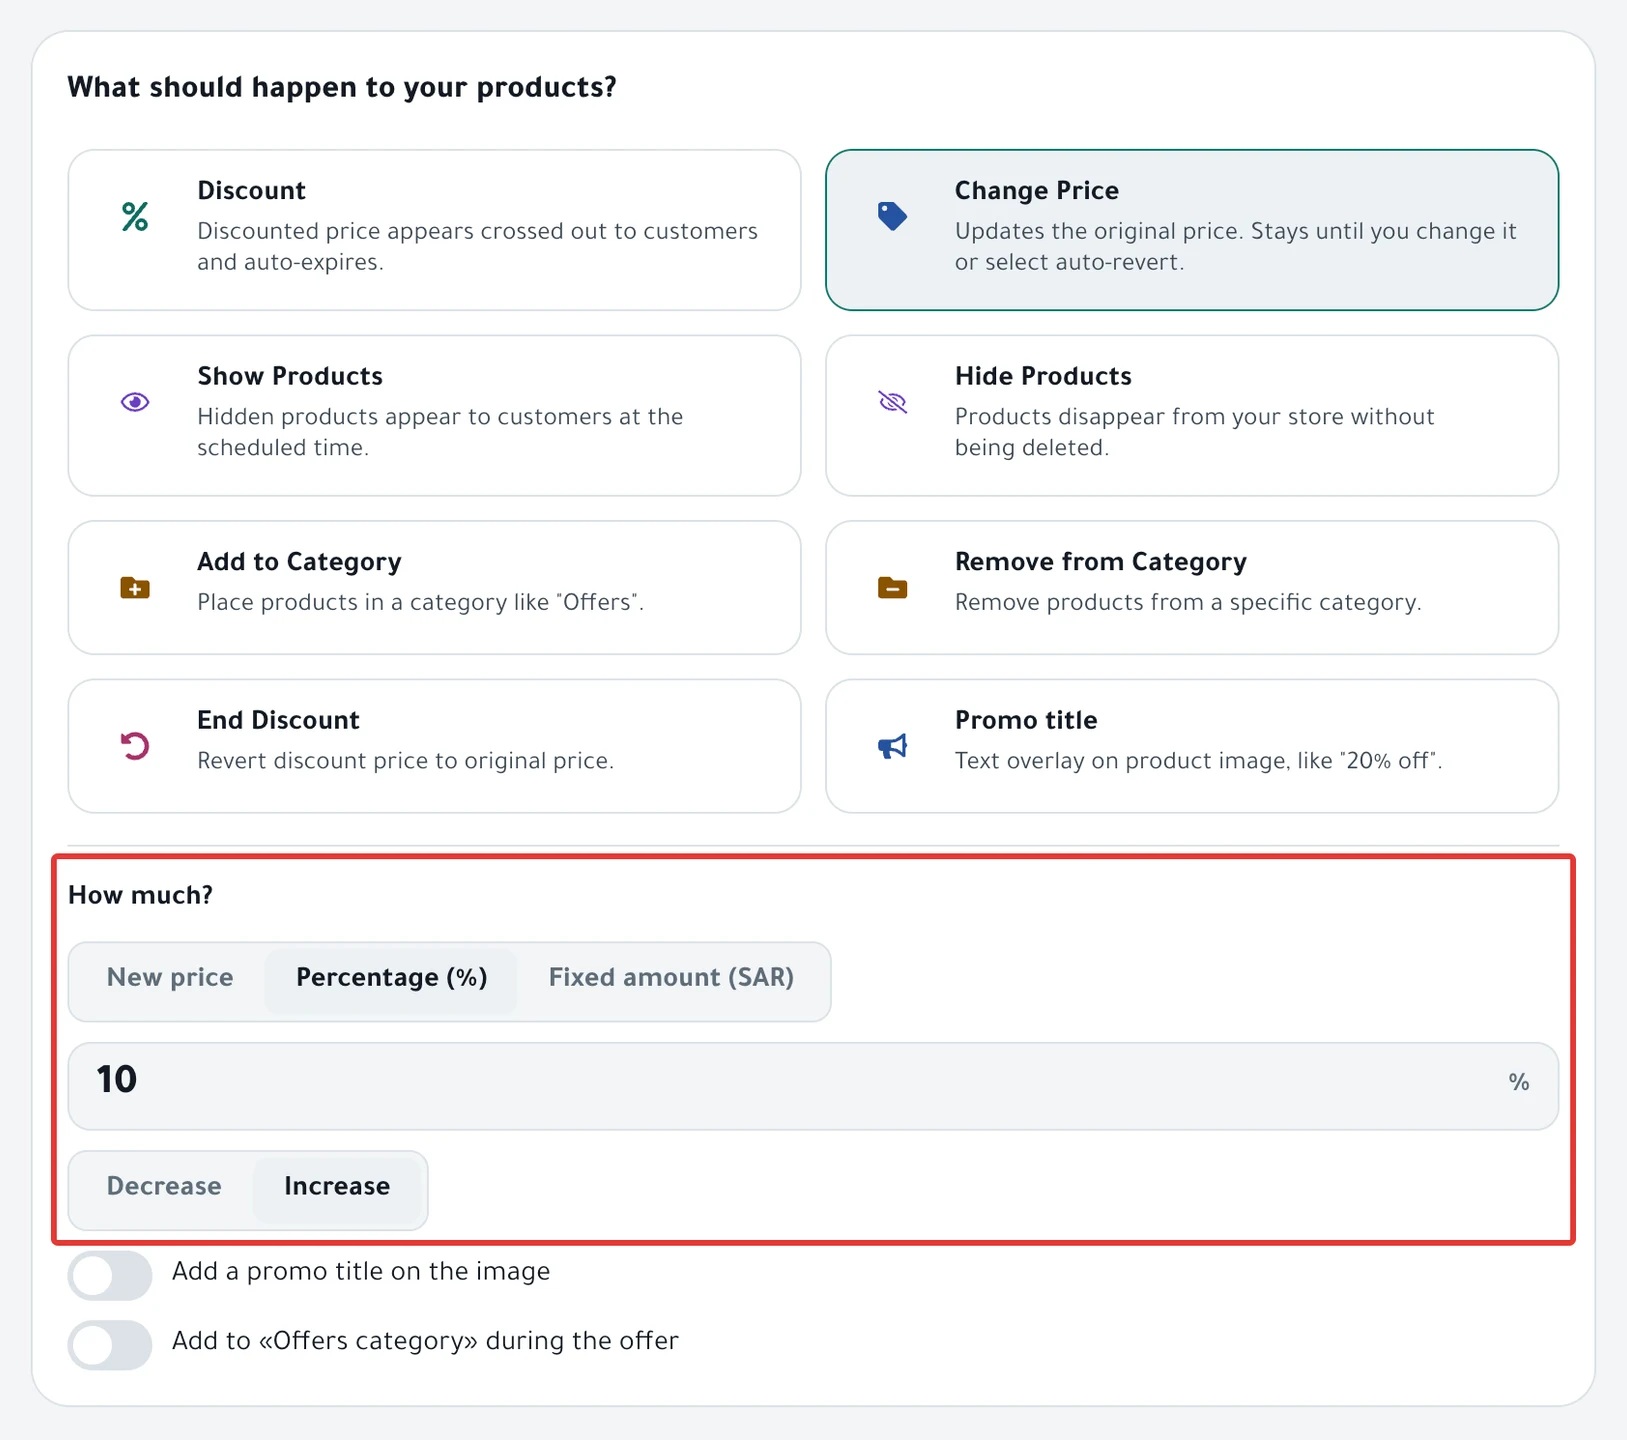Choose the Promo title heading
Screen dimensions: 1627x1440
(x=1026, y=720)
